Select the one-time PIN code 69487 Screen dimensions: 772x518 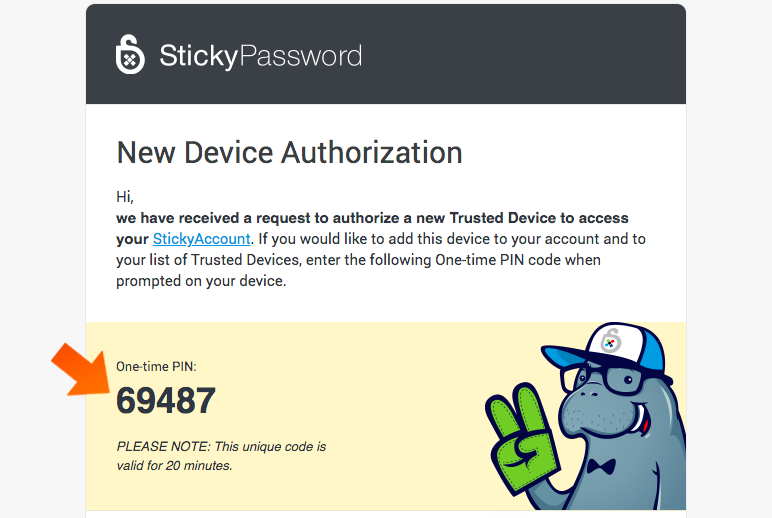coord(166,400)
